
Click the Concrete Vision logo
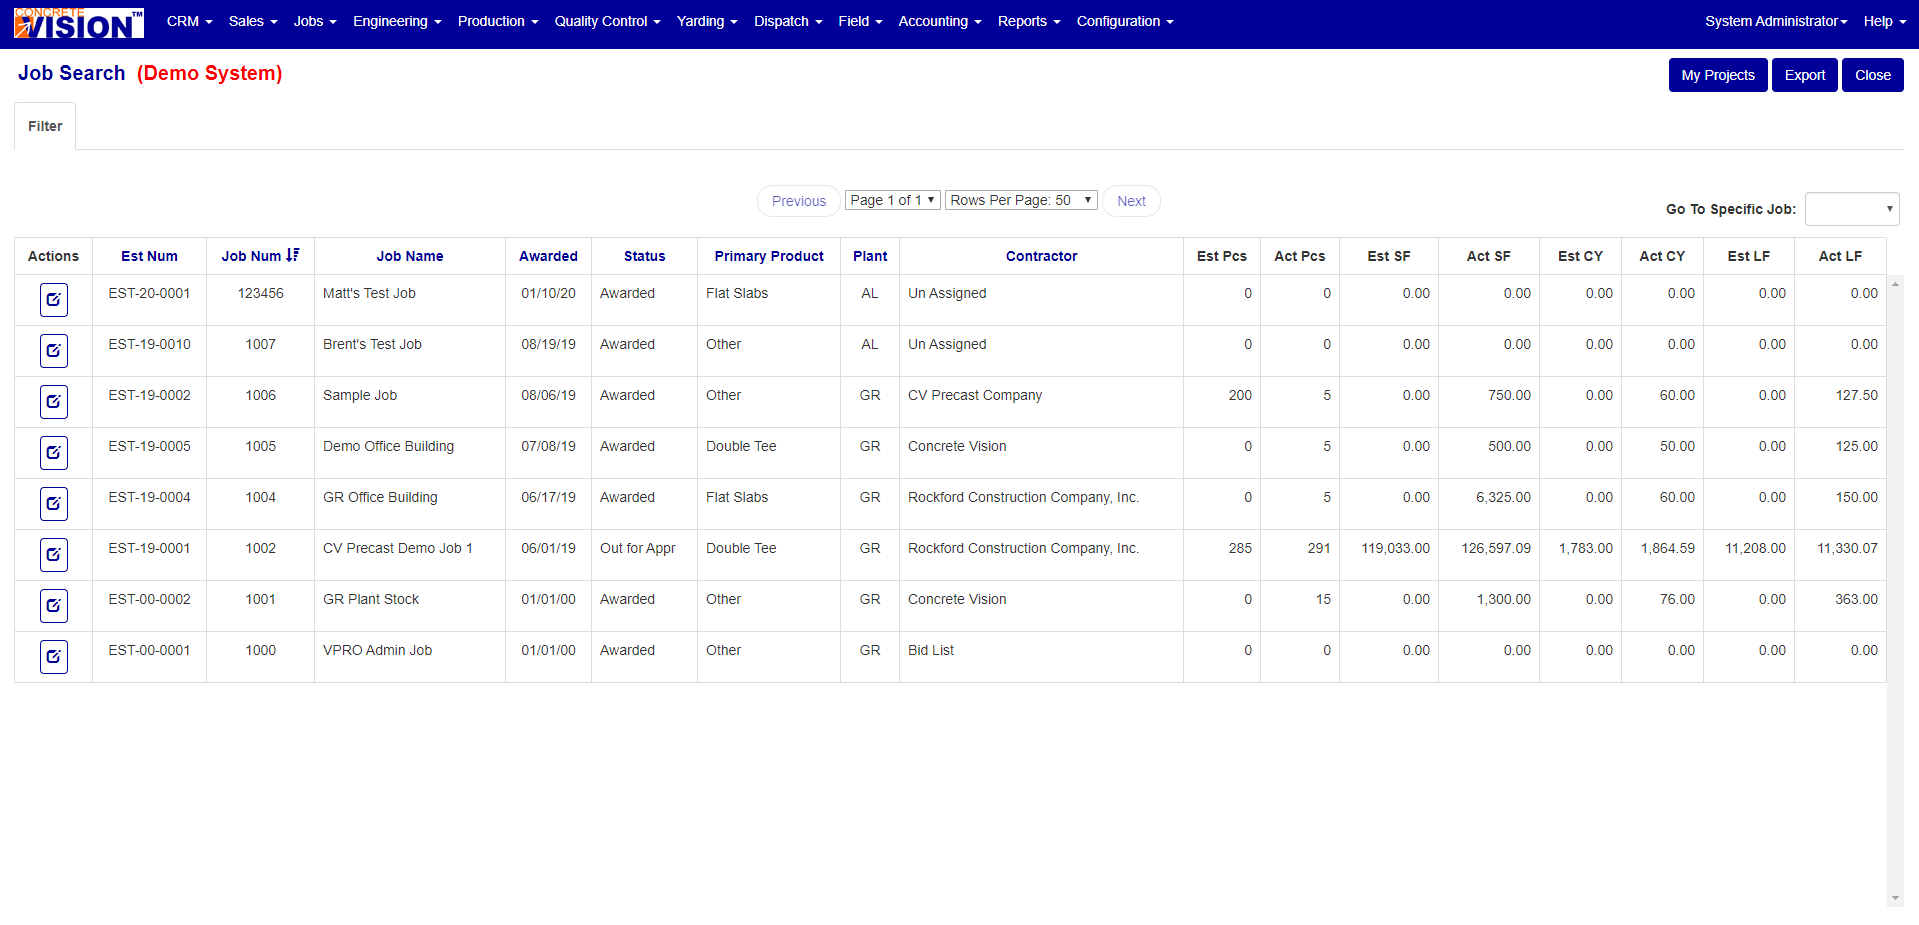(x=79, y=23)
